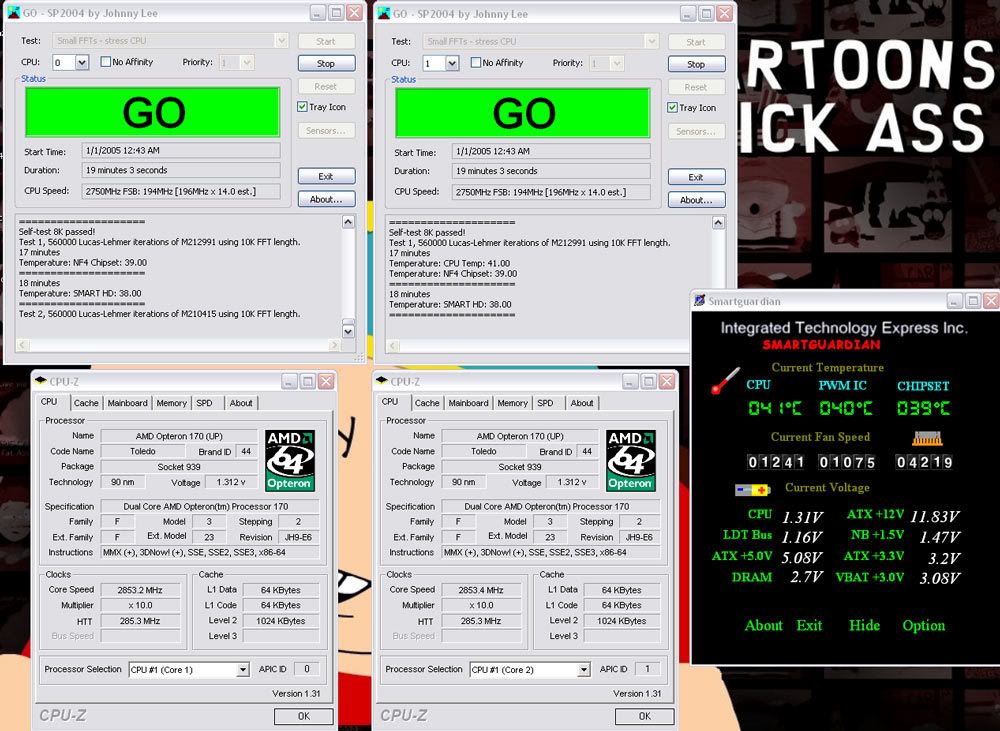Viewport: 1000px width, 731px height.
Task: Open Option link in Smartguardian
Action: [x=923, y=626]
